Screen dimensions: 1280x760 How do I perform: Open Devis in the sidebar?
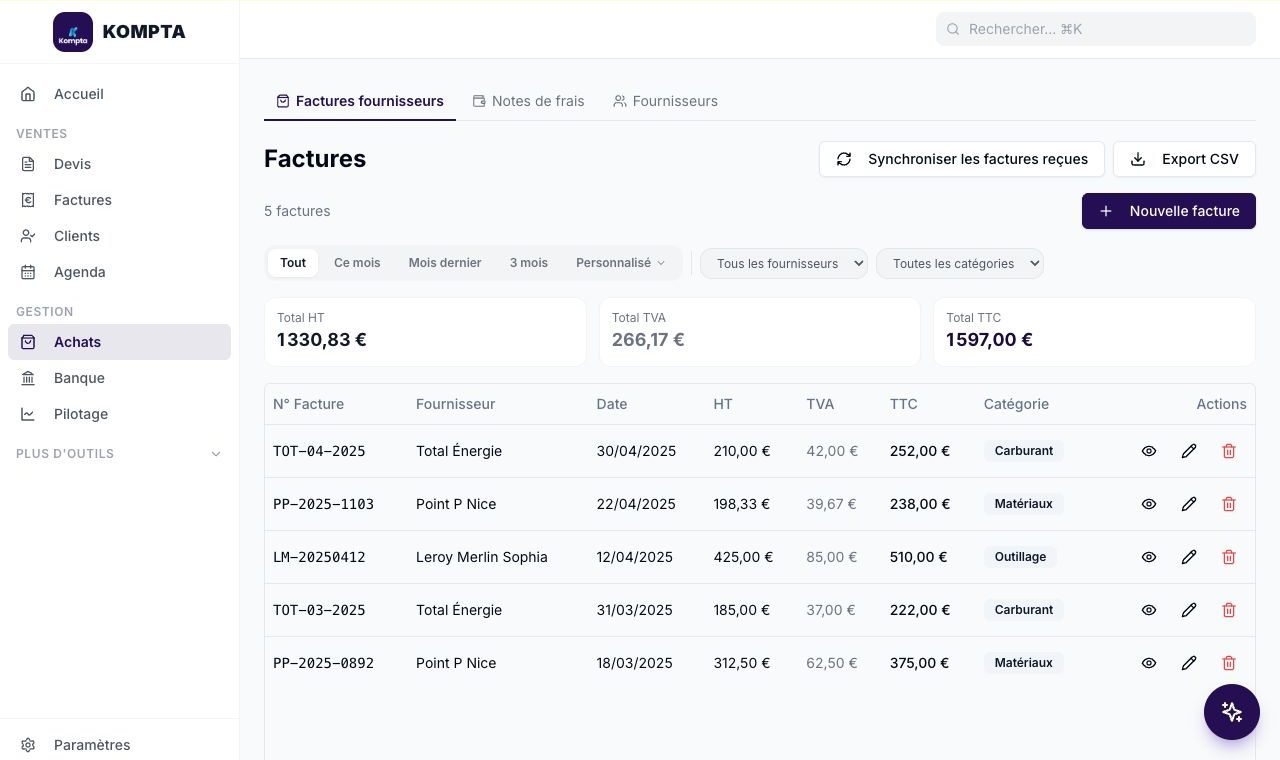[x=119, y=164]
